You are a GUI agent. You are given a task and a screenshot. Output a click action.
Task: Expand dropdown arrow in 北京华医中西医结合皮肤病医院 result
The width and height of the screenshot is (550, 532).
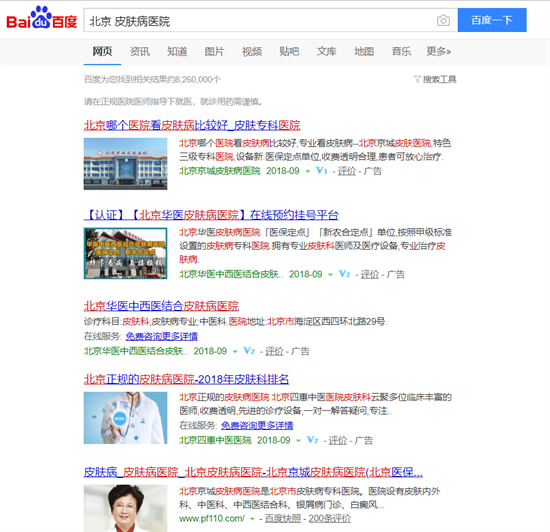(235, 351)
